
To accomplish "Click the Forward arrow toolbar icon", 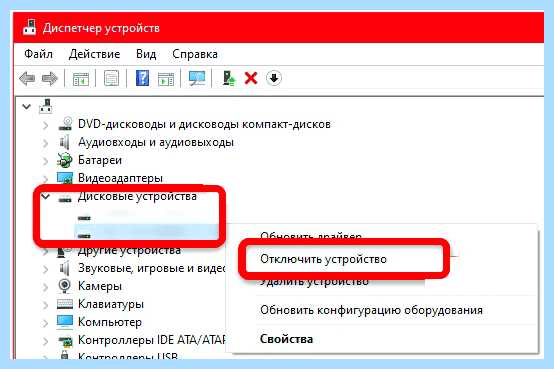I will (x=49, y=78).
